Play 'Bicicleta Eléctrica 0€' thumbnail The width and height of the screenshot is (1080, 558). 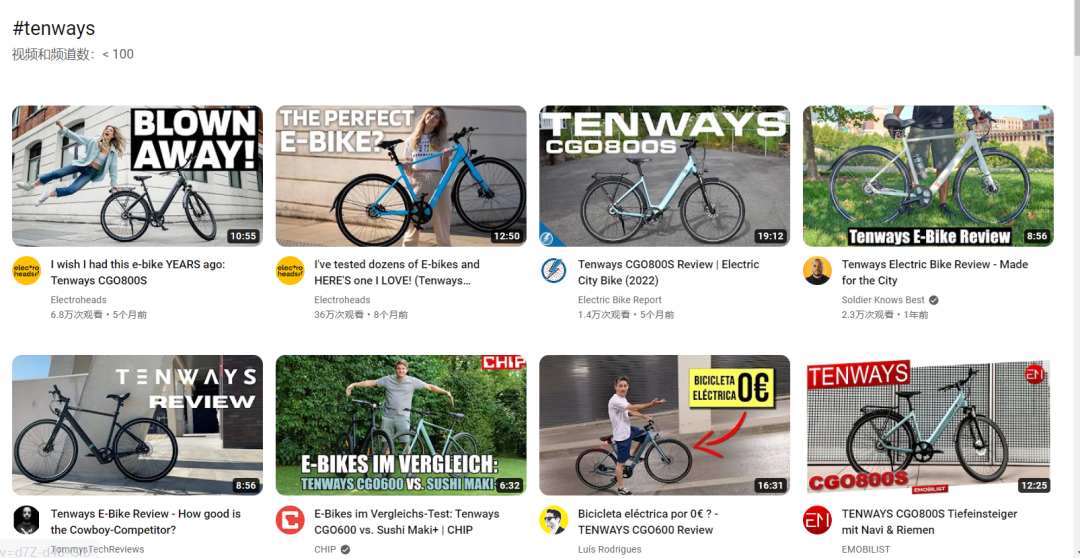(664, 425)
